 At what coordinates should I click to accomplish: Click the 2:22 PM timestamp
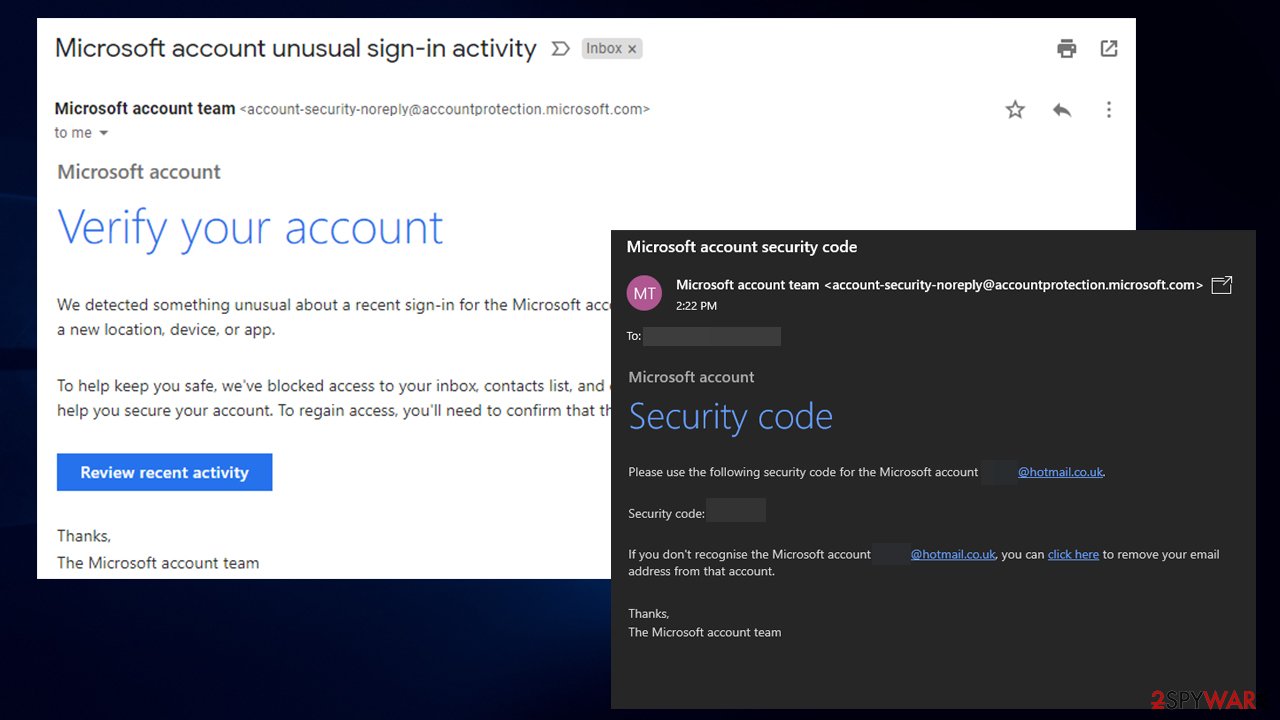(x=696, y=306)
